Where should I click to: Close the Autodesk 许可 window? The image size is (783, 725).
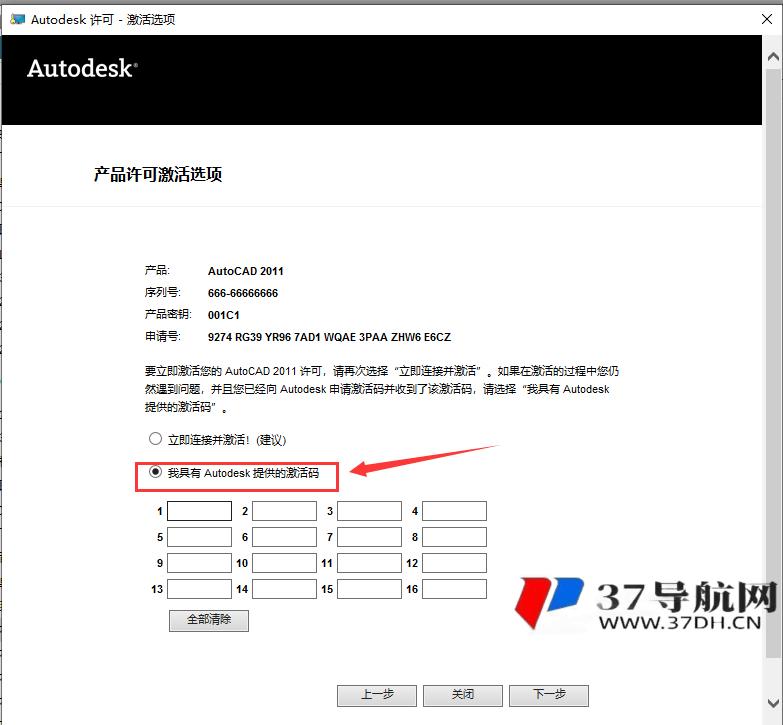click(x=767, y=19)
